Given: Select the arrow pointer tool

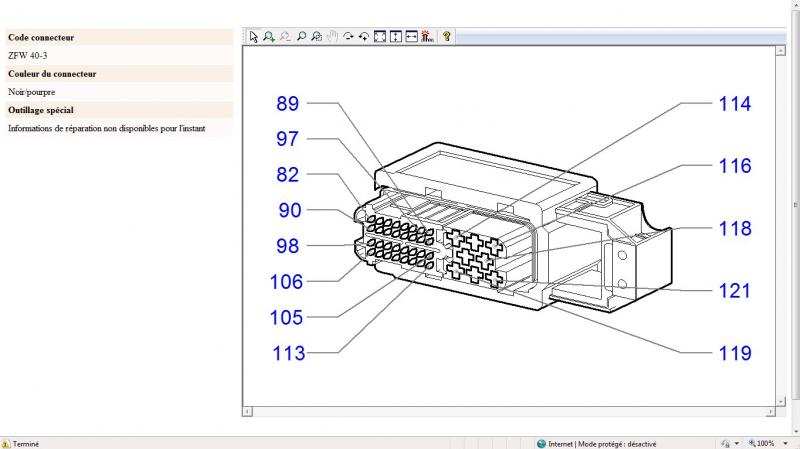Looking at the screenshot, I should [254, 36].
